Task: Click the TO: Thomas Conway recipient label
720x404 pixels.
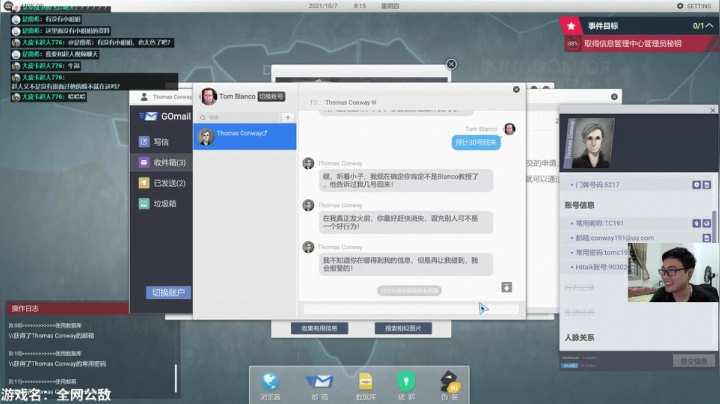Action: pyautogui.click(x=343, y=102)
